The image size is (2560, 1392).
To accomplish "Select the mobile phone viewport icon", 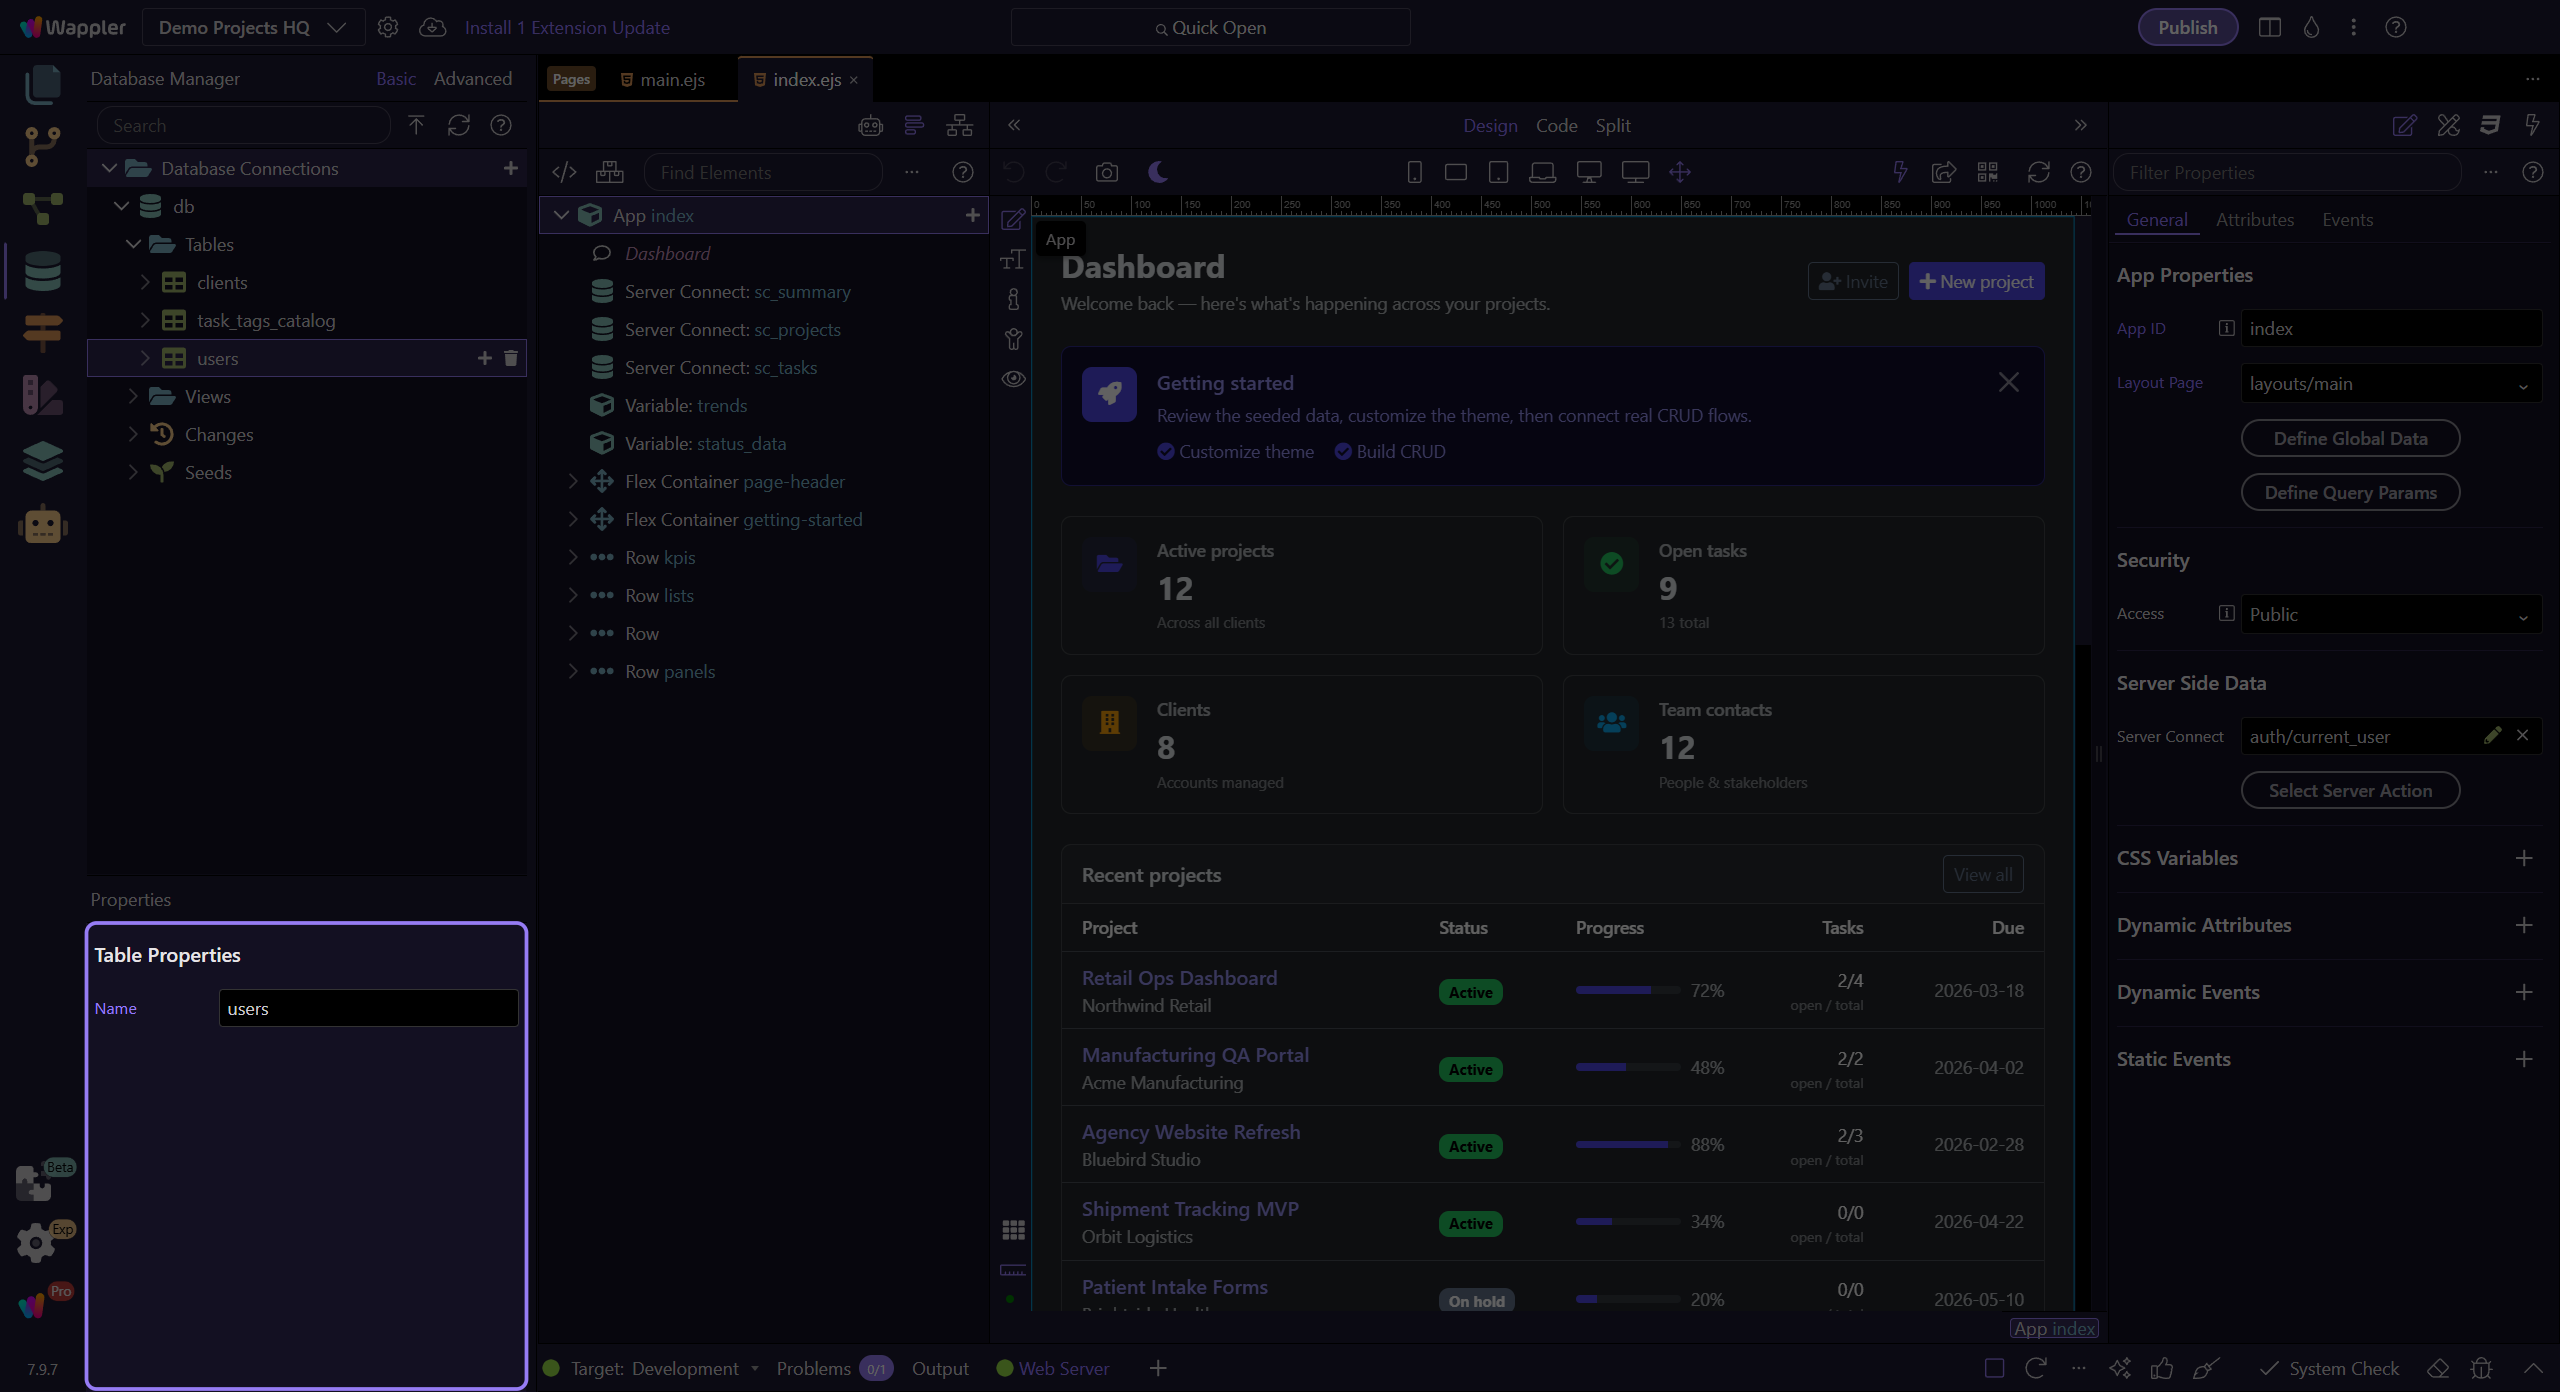I will click(1414, 172).
